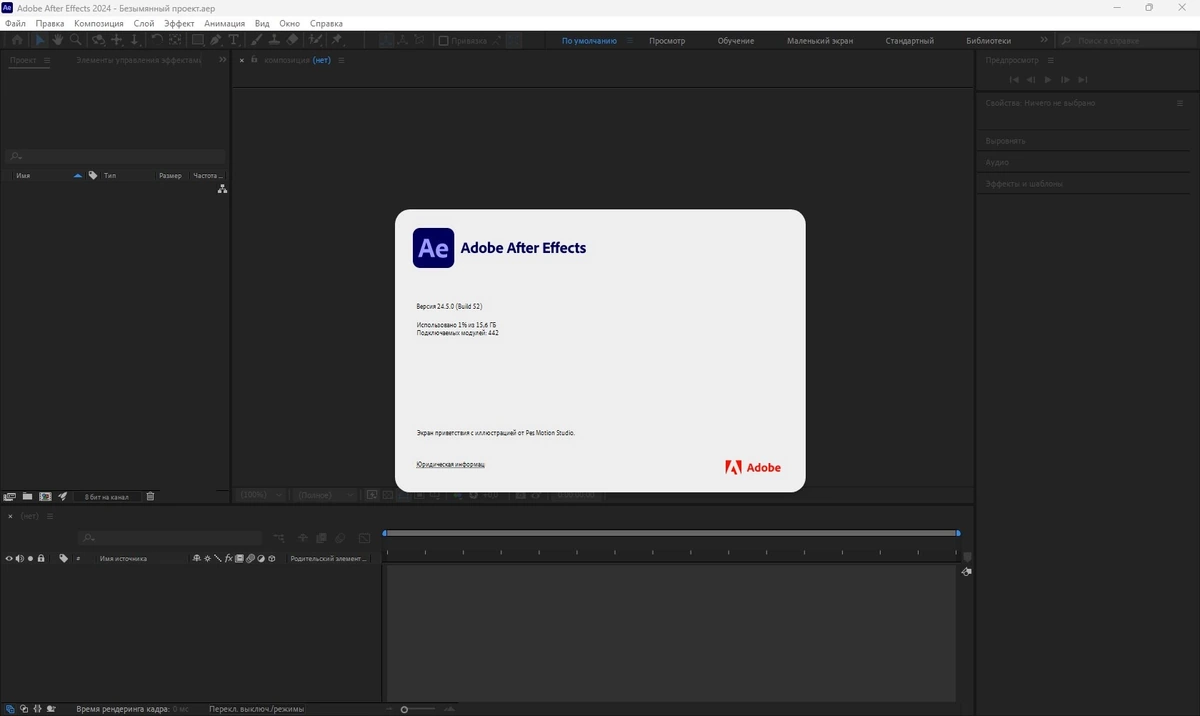Select the Rotation tool
Screen dimensions: 1200x716
pos(157,40)
